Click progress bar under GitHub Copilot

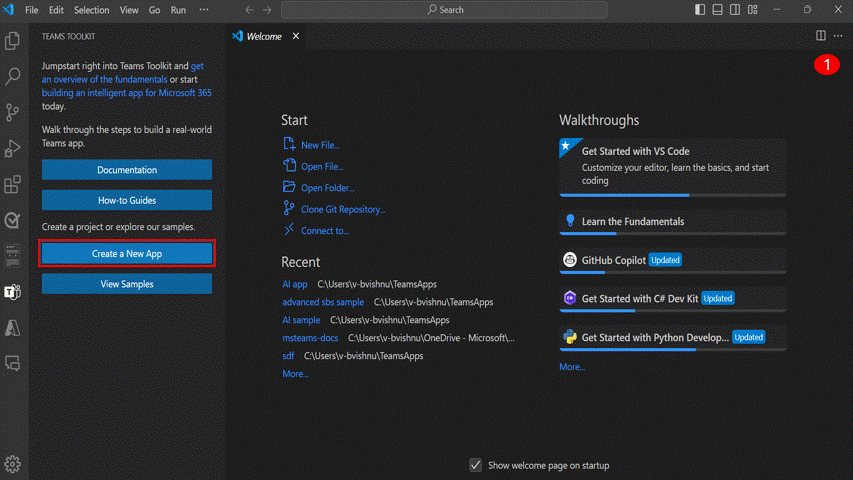(672, 272)
